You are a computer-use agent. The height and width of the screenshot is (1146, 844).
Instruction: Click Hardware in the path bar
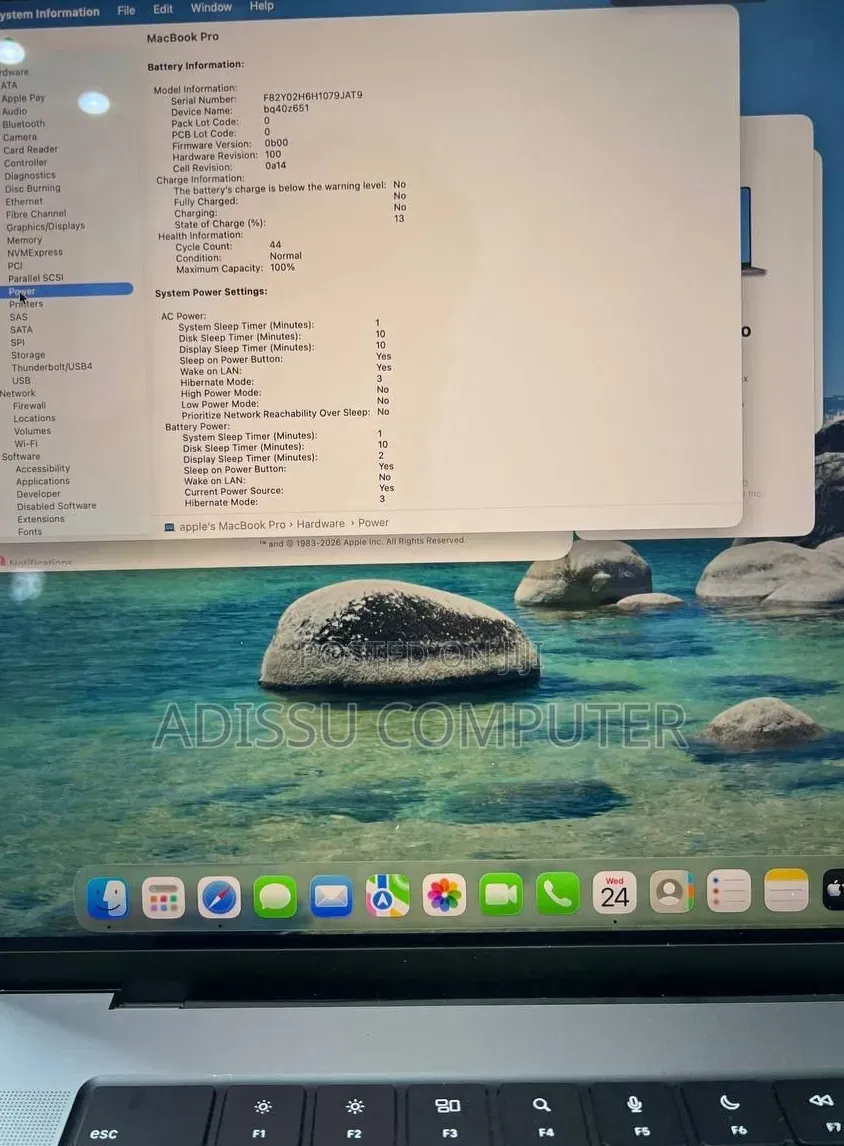pyautogui.click(x=321, y=524)
